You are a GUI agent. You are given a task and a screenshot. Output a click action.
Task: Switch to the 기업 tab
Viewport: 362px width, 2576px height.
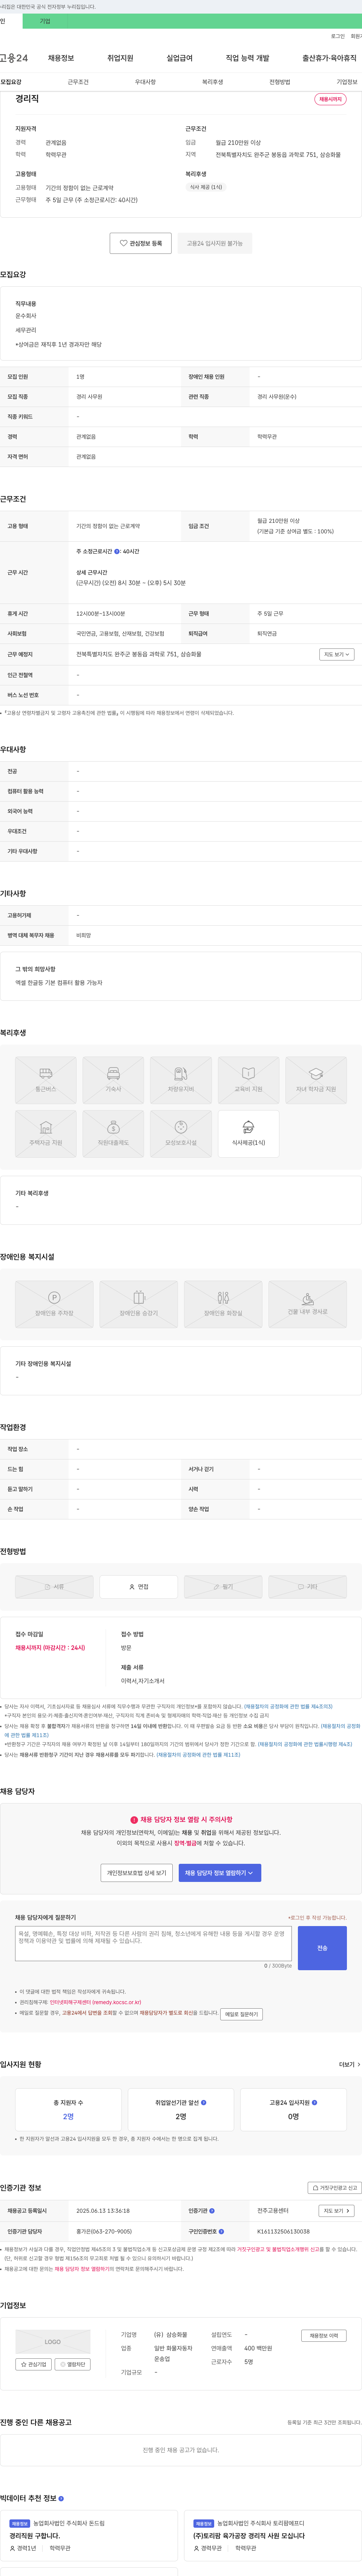(44, 21)
